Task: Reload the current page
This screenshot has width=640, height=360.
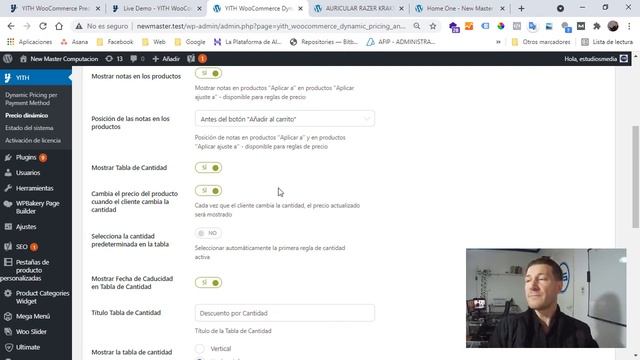Action: click(43, 26)
